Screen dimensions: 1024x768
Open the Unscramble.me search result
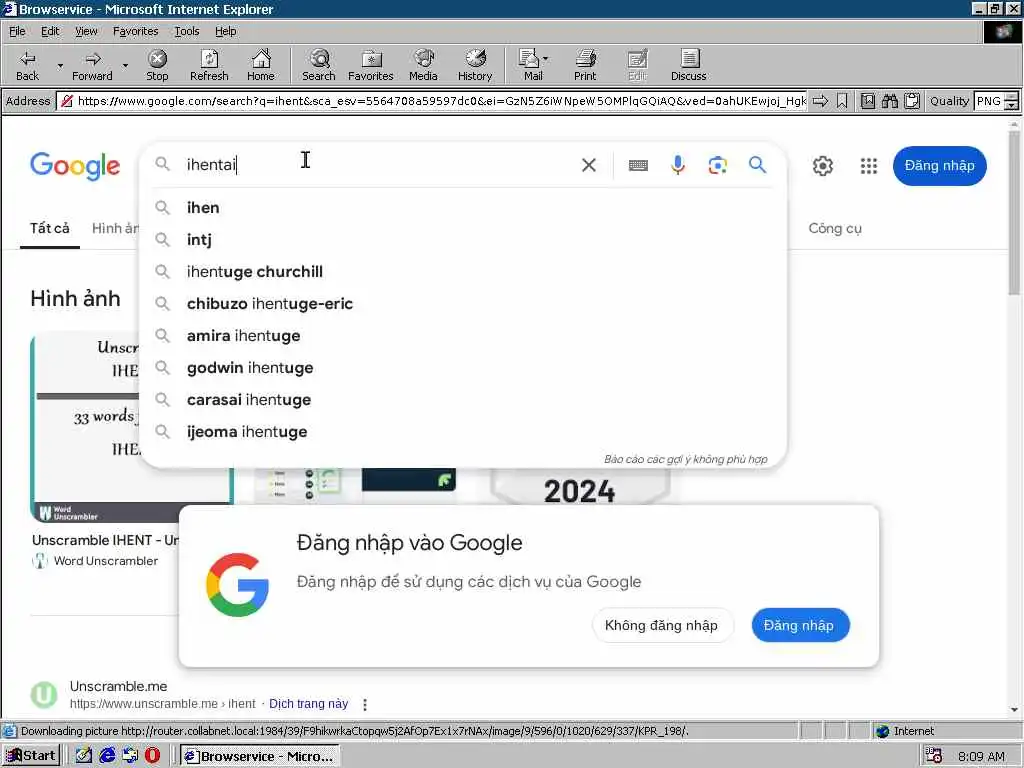(118, 686)
